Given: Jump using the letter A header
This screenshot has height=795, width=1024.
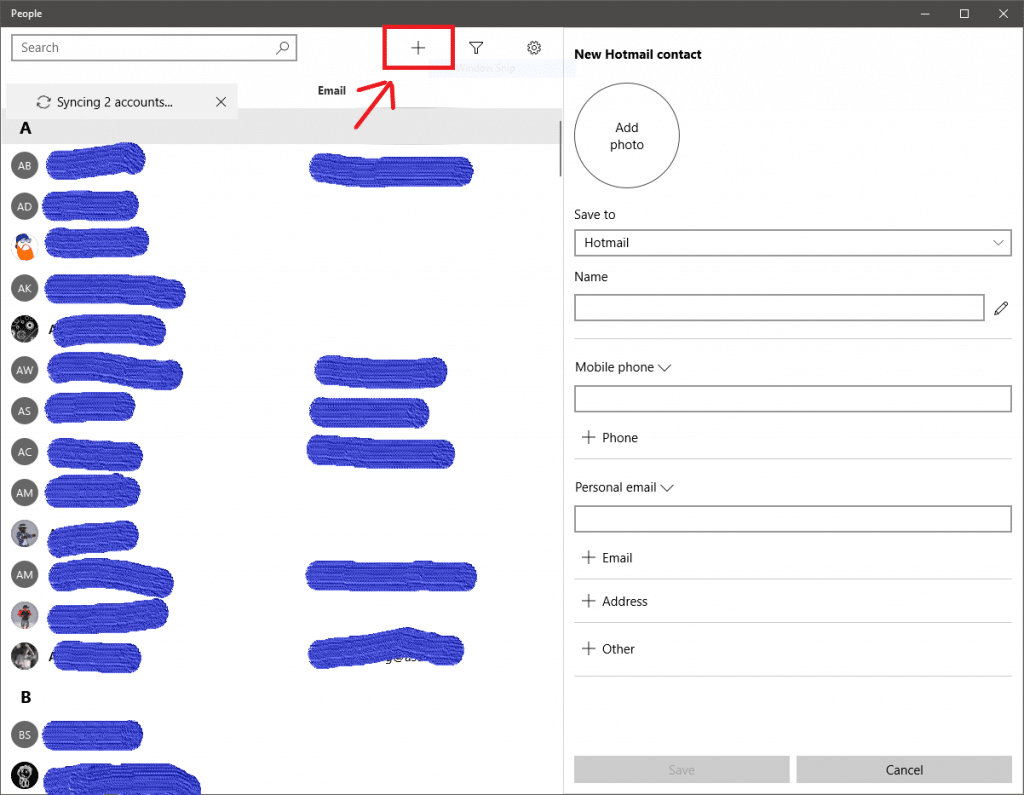Looking at the screenshot, I should [25, 128].
